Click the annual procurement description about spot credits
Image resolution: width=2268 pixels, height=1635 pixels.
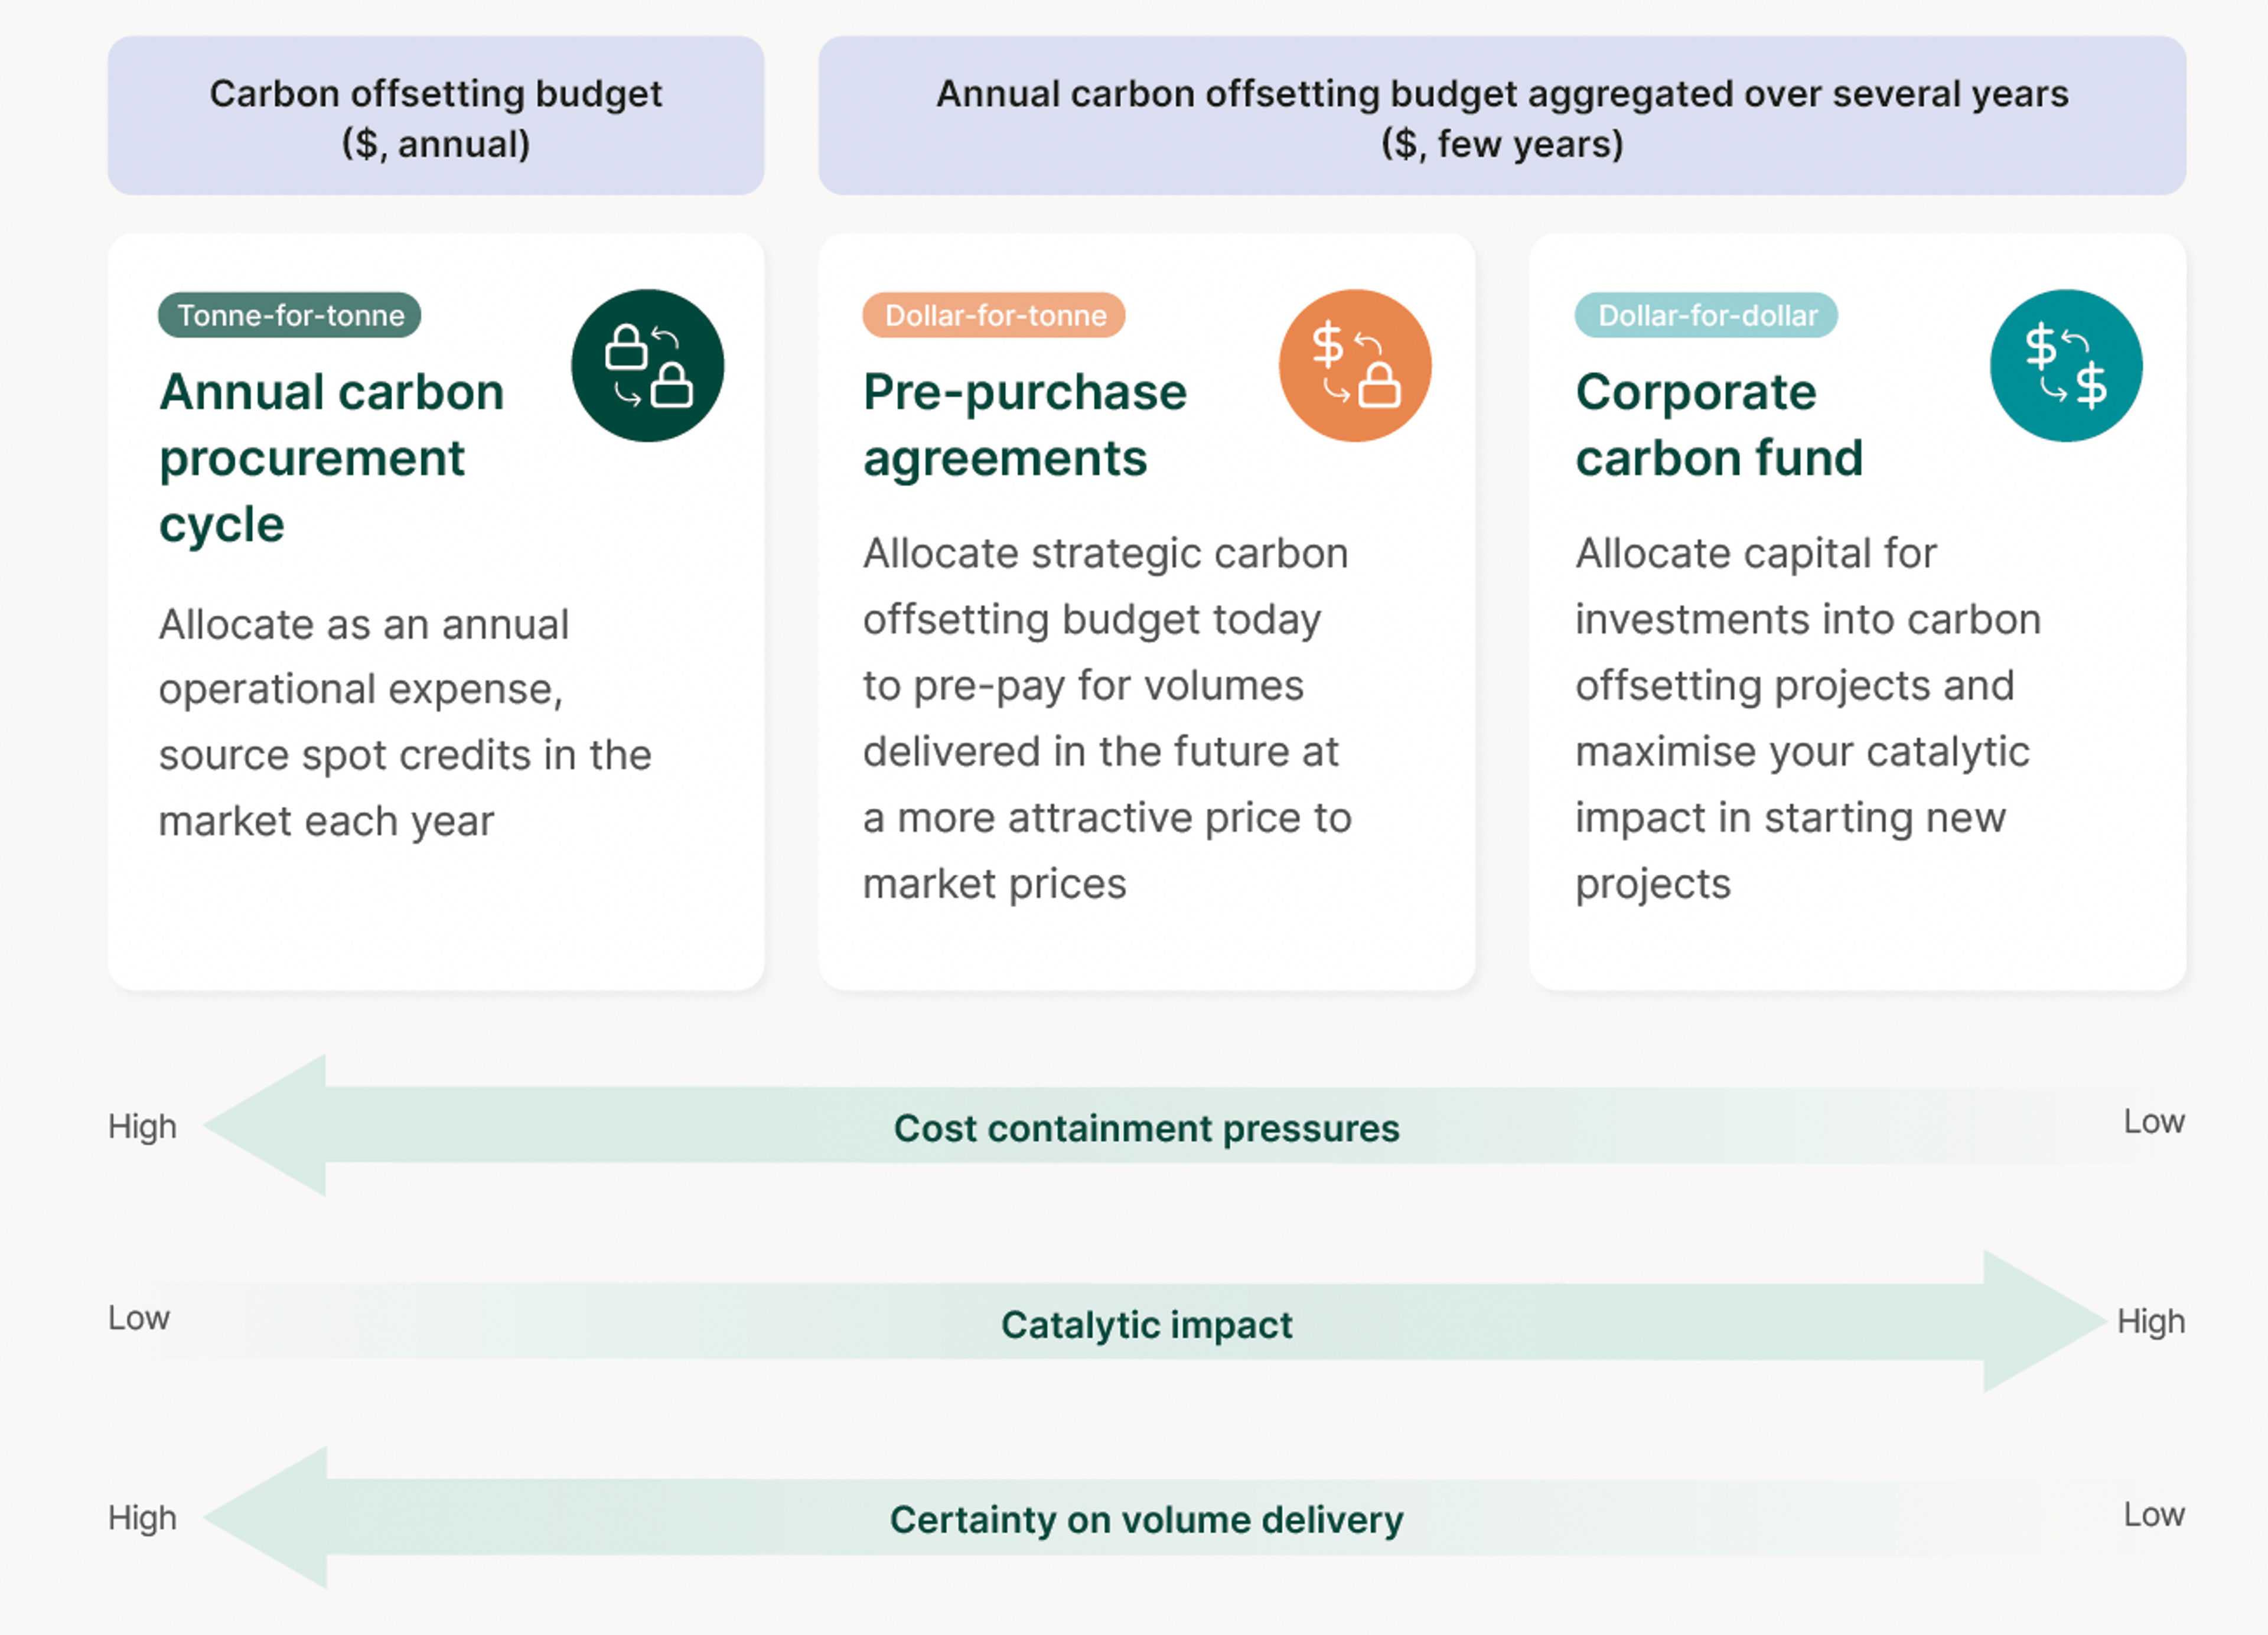[405, 722]
